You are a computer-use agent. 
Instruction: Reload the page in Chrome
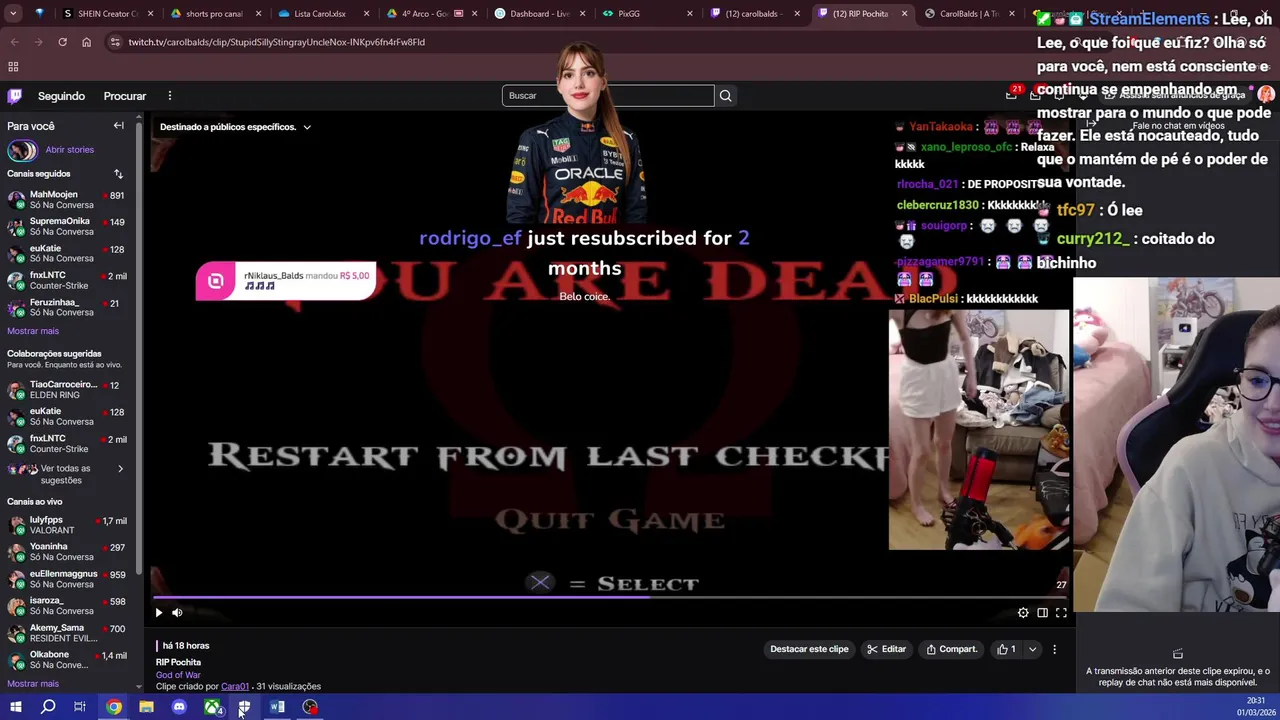(x=62, y=42)
